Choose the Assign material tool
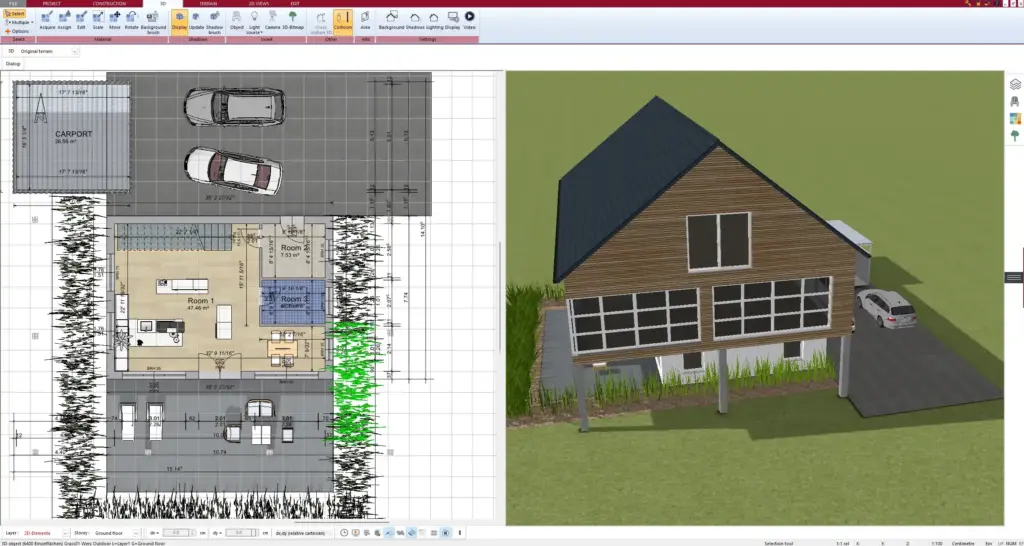Screen dimensions: 1024x546 (64, 20)
